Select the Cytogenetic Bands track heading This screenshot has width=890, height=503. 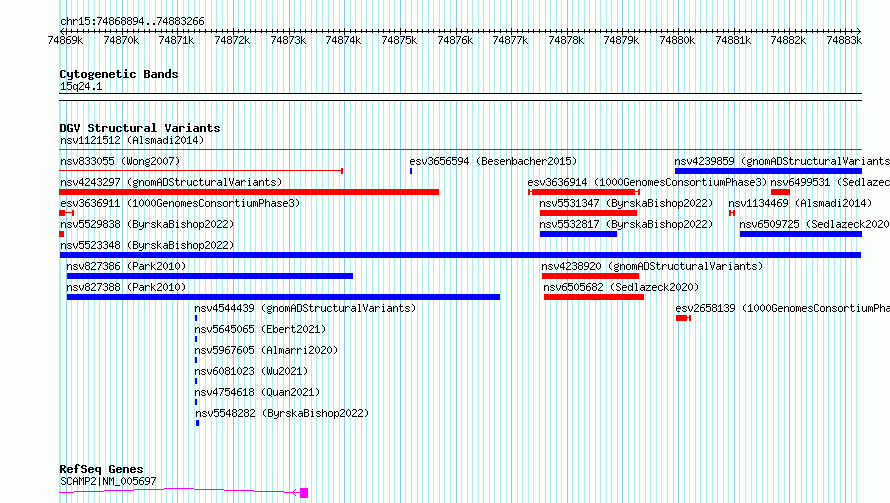pyautogui.click(x=119, y=74)
